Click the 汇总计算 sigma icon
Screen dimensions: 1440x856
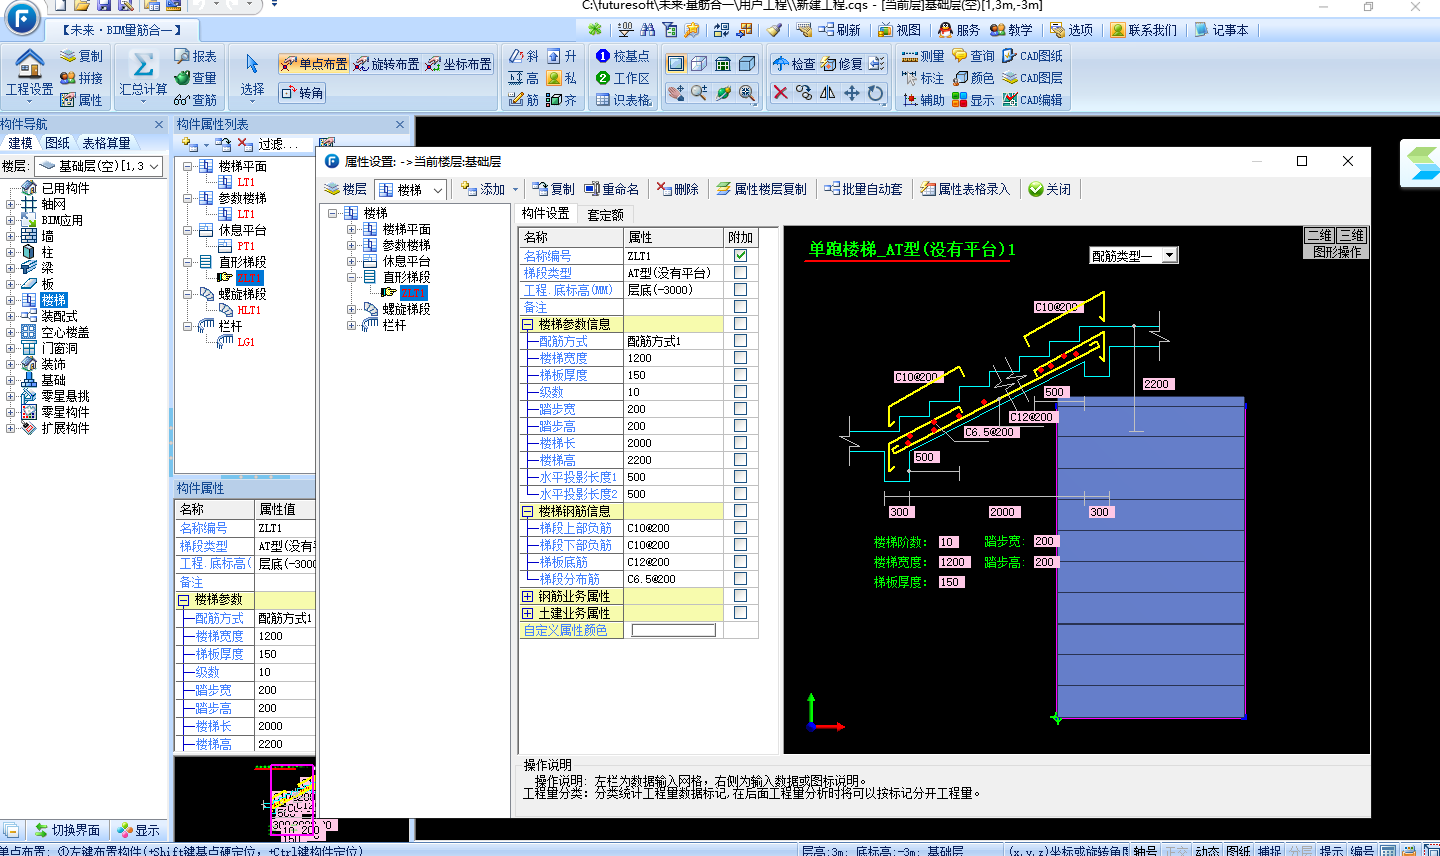pos(143,66)
